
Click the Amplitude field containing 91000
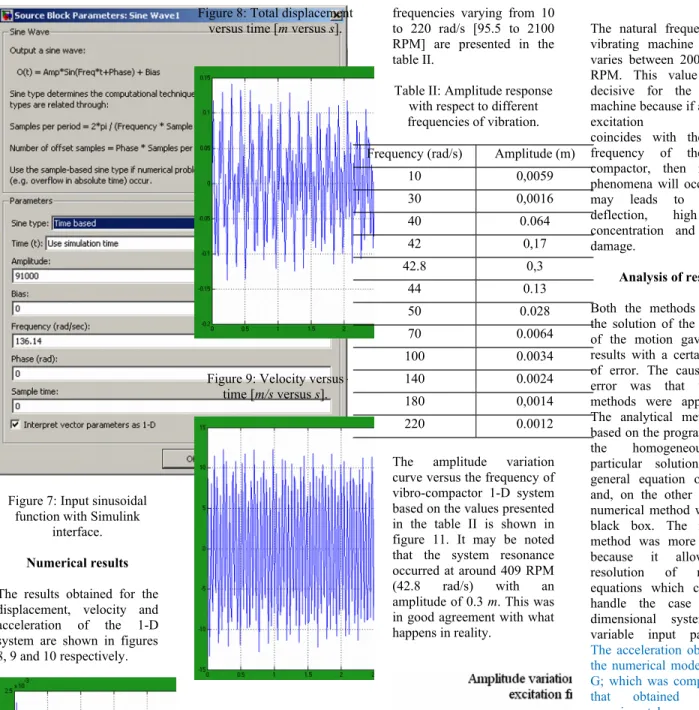click(103, 276)
